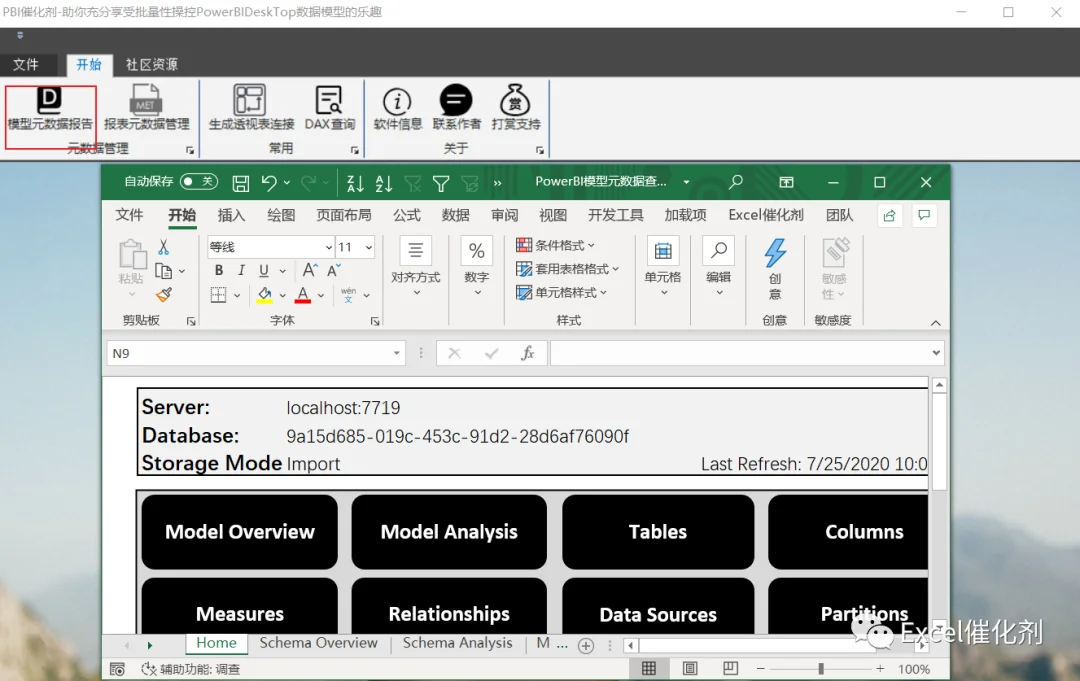Screen dimensions: 1080x681
Task: Use the Format Painter brush
Action: tap(164, 295)
